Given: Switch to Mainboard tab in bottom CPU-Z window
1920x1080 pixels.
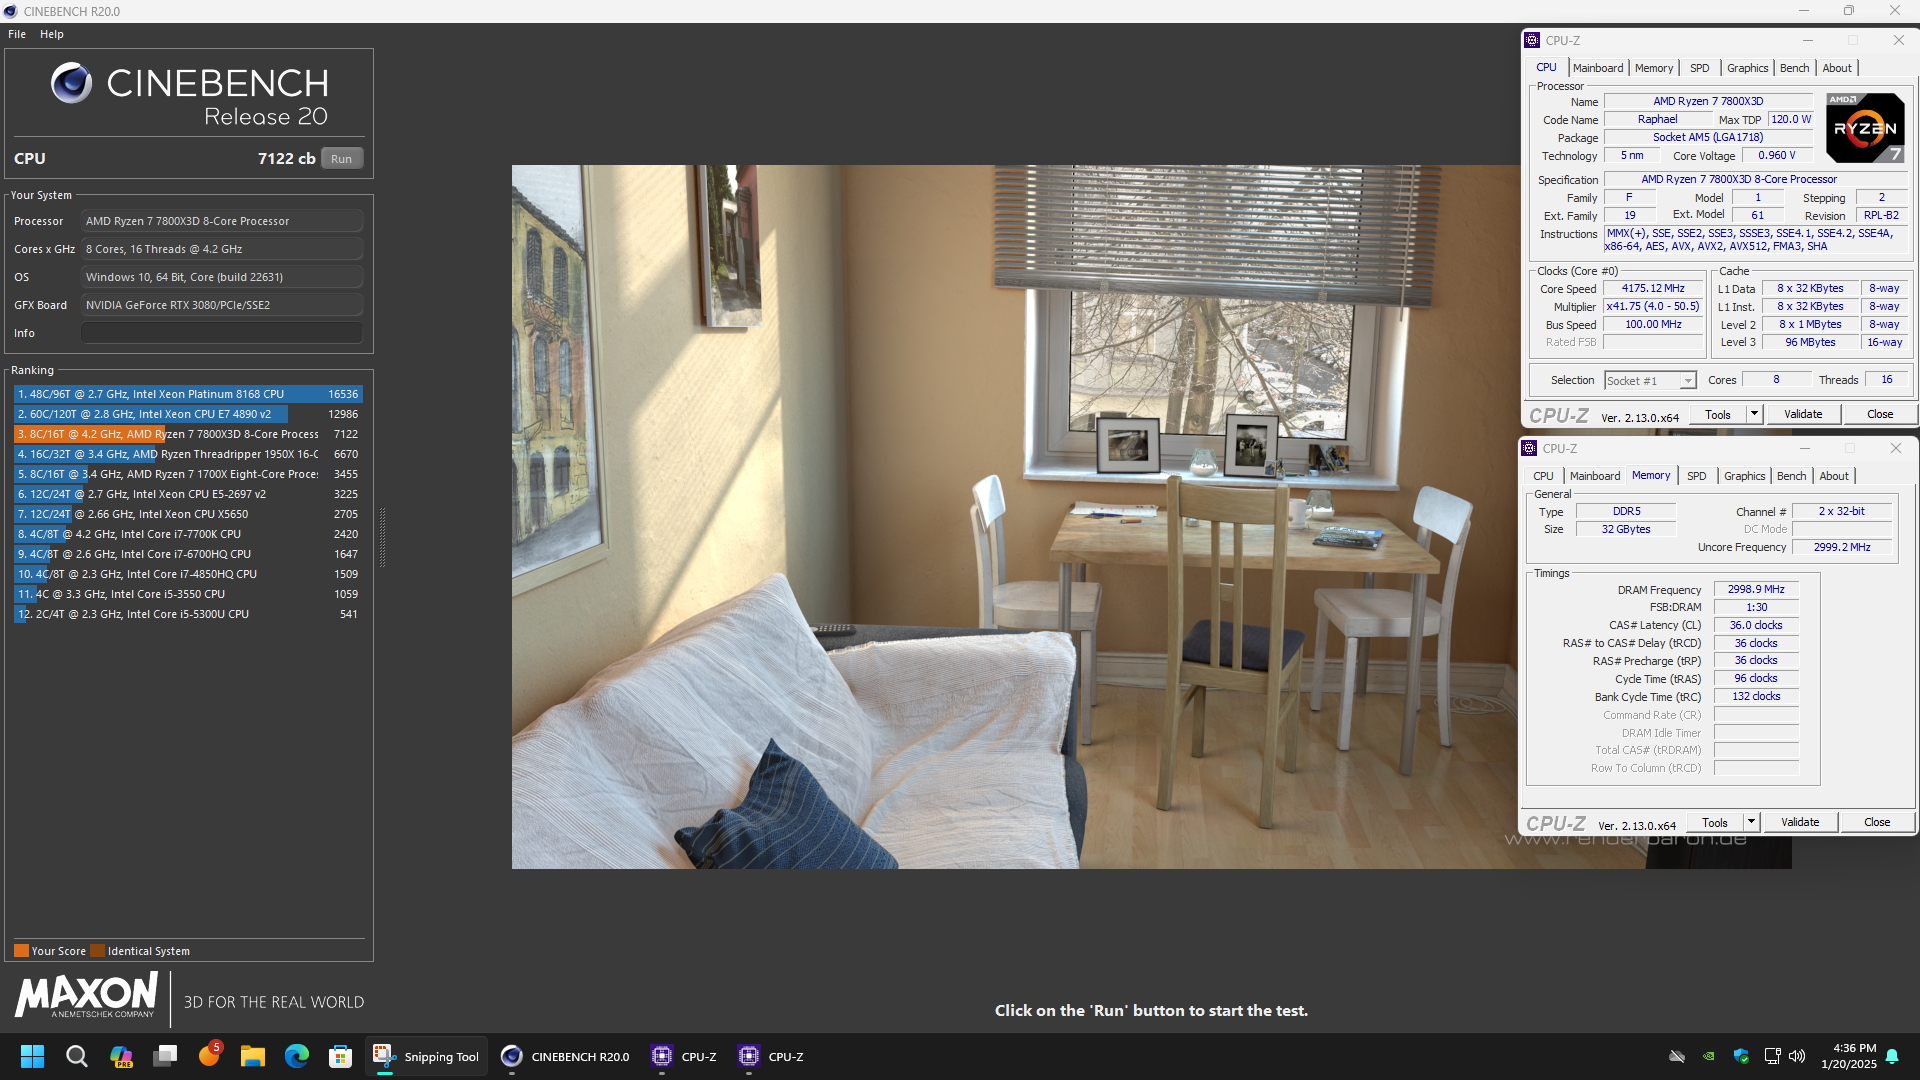Looking at the screenshot, I should tap(1595, 476).
